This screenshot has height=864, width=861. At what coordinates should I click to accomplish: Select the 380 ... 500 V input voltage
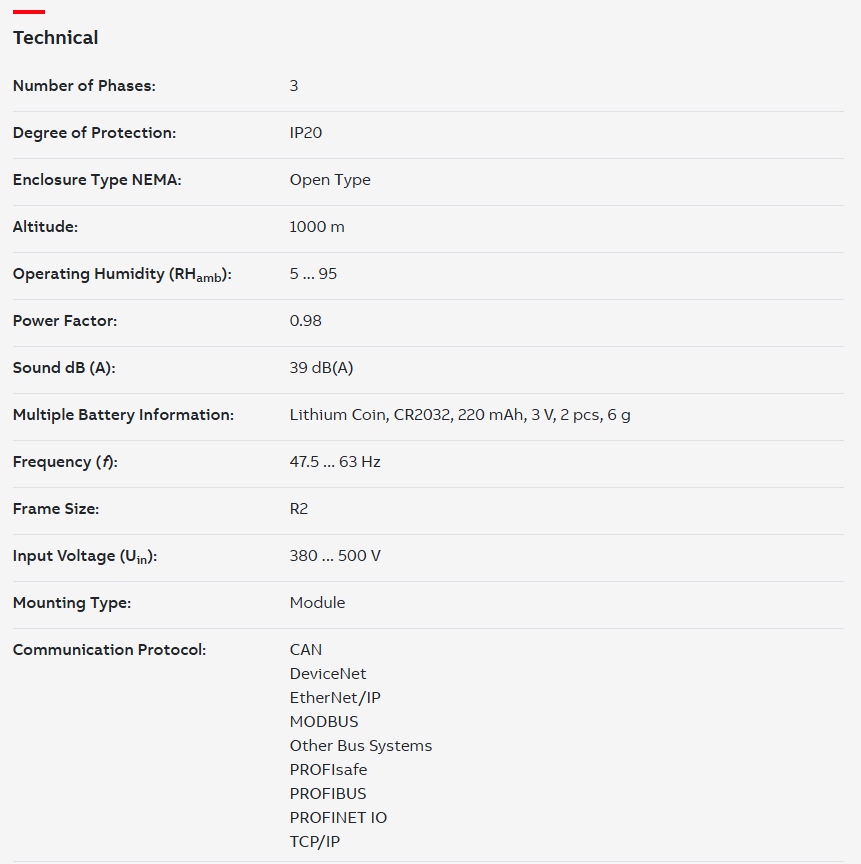click(335, 555)
